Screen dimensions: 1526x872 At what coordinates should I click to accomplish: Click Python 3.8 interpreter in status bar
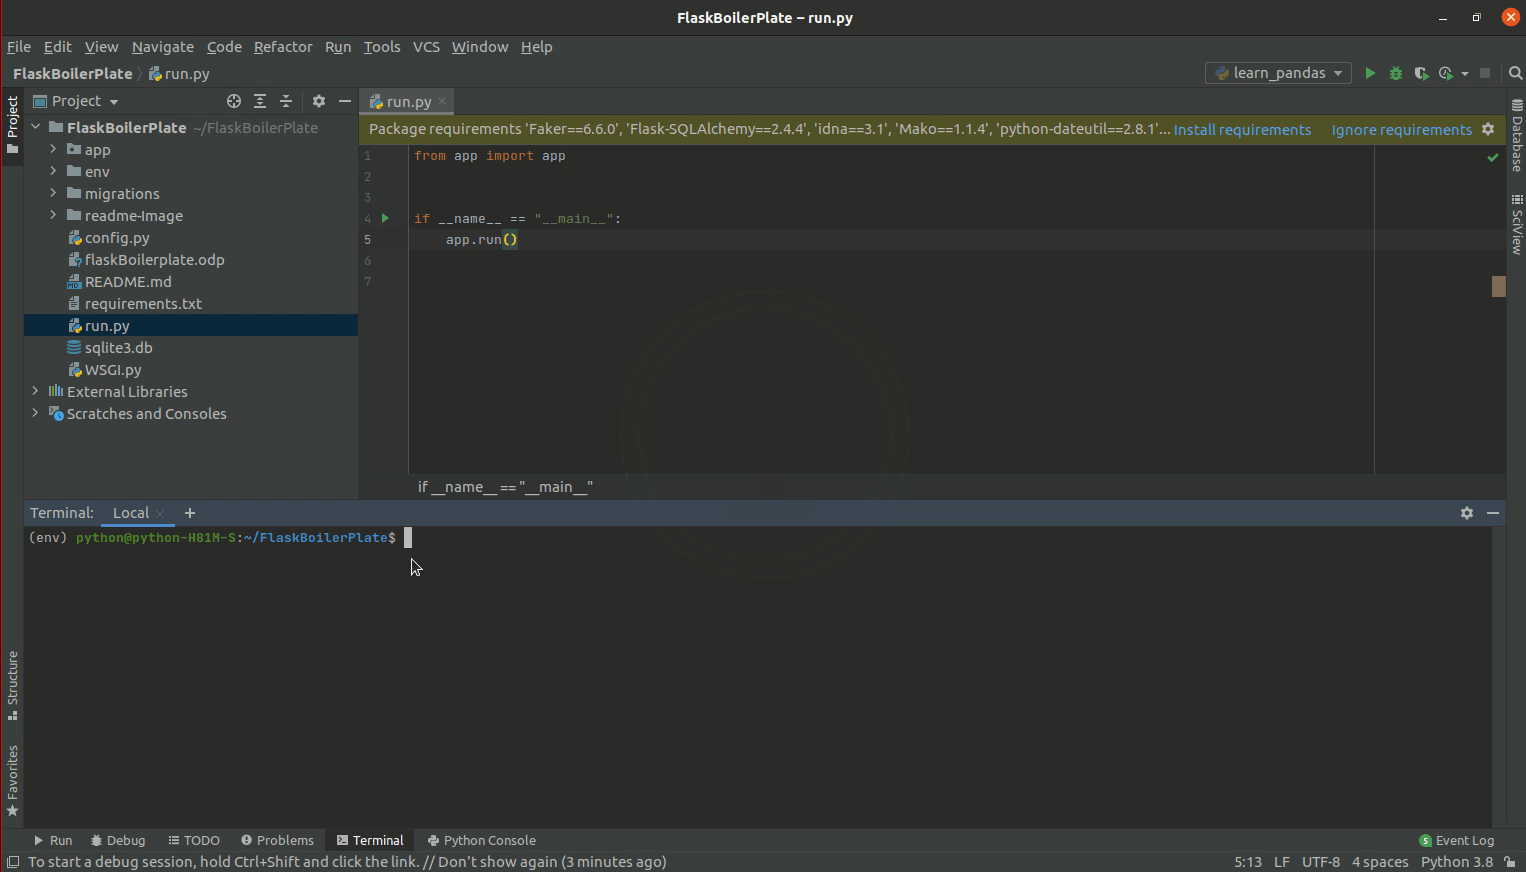click(1456, 862)
